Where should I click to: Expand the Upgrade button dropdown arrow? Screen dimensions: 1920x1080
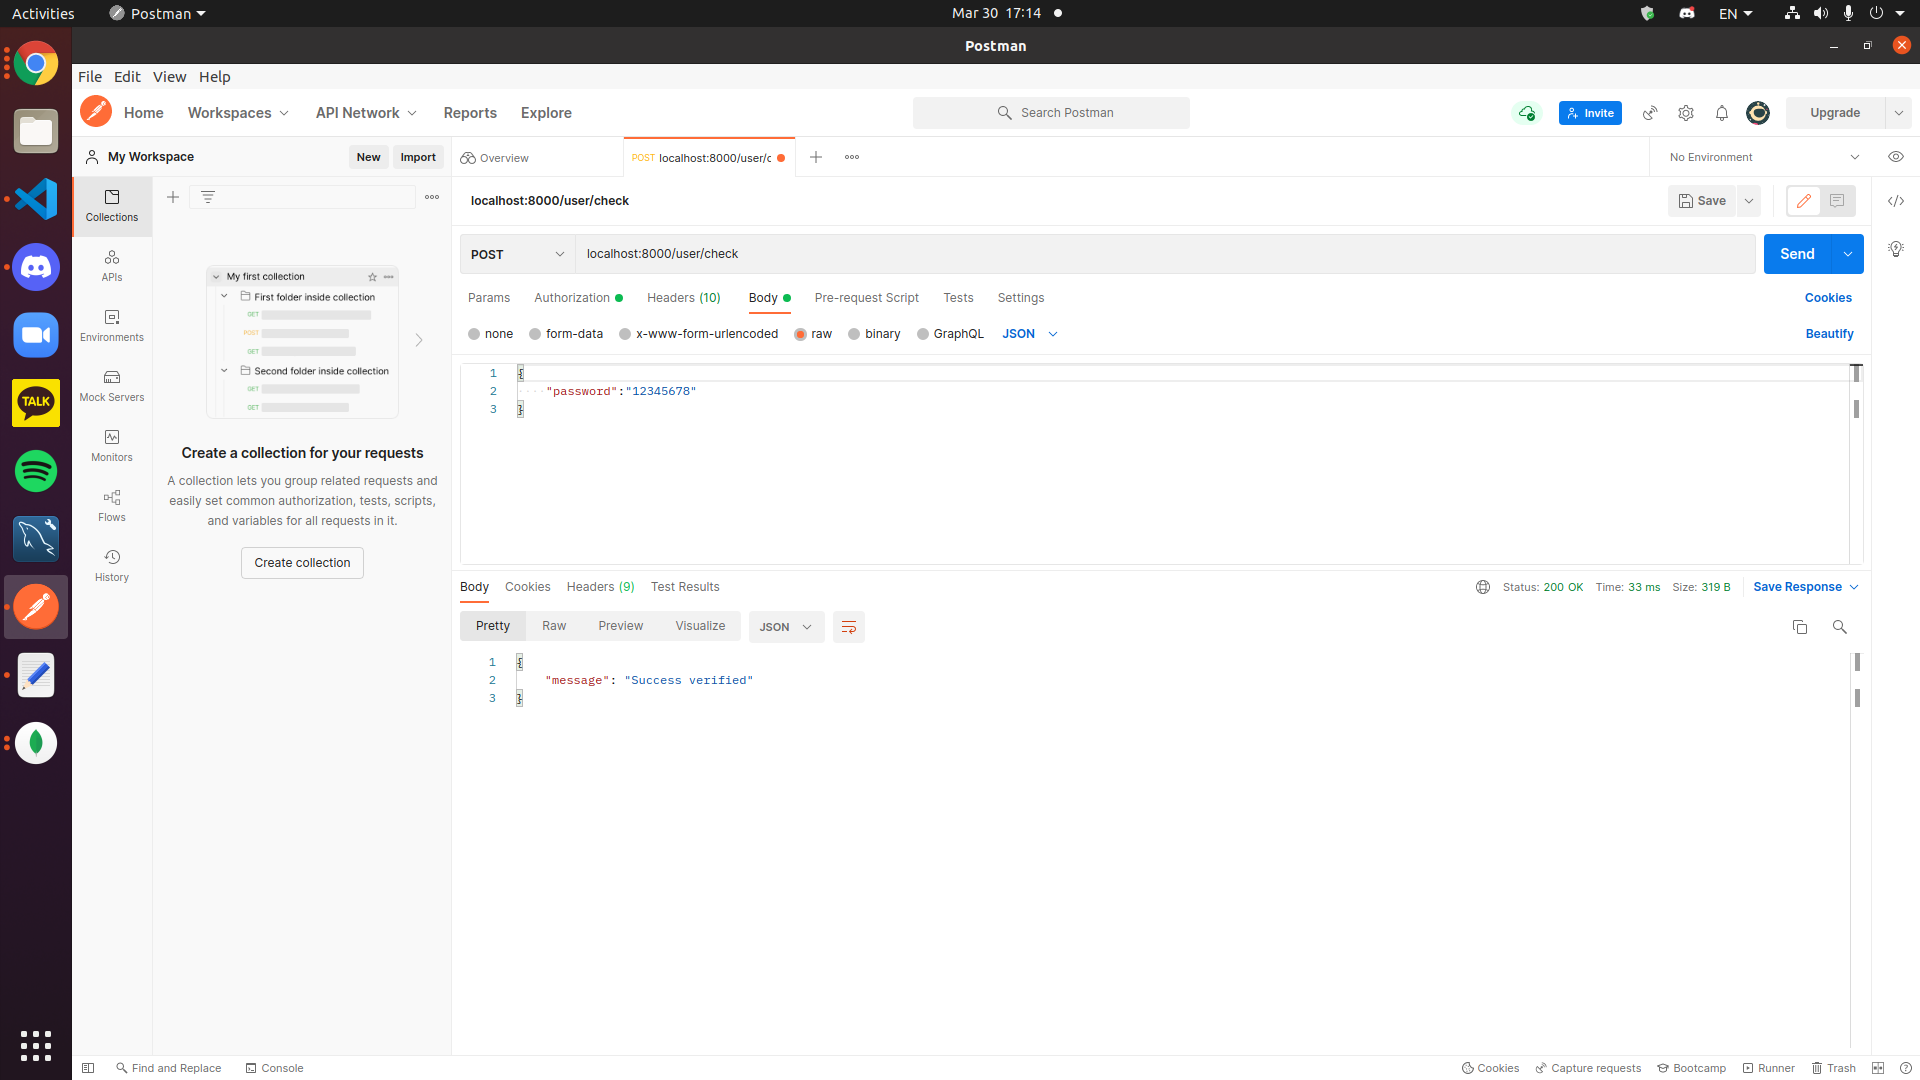click(x=1898, y=113)
